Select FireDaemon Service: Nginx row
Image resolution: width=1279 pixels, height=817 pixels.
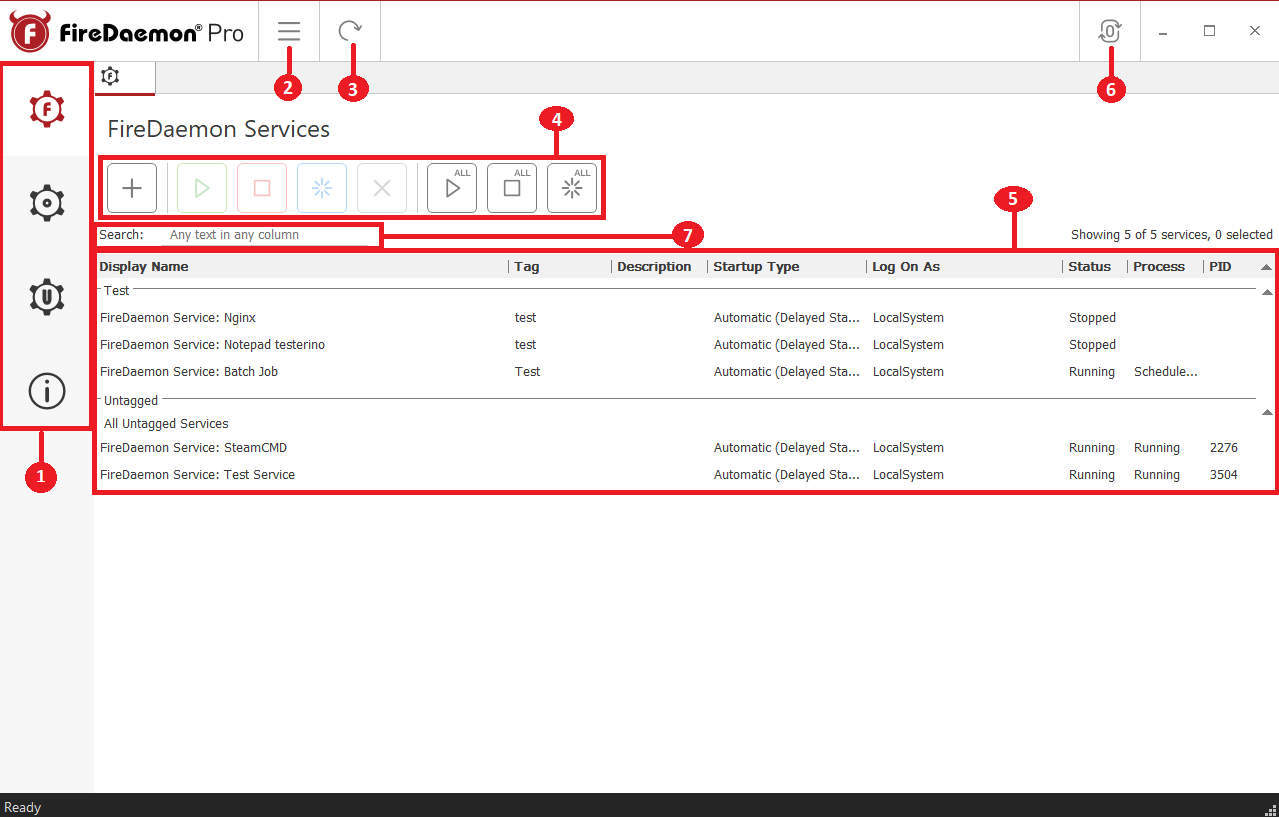(677, 318)
